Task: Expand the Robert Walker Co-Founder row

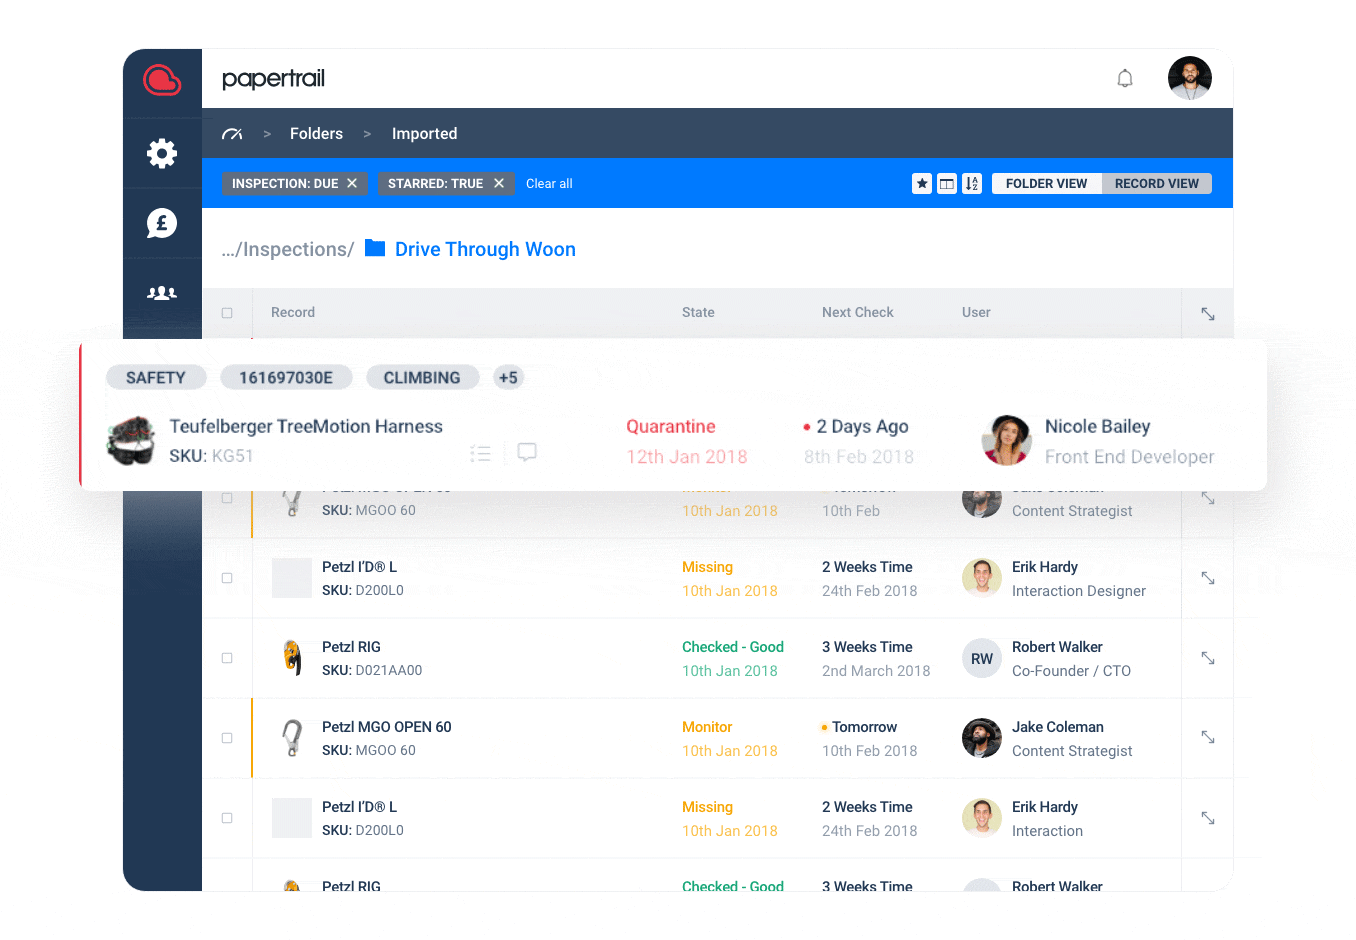Action: point(1208,658)
